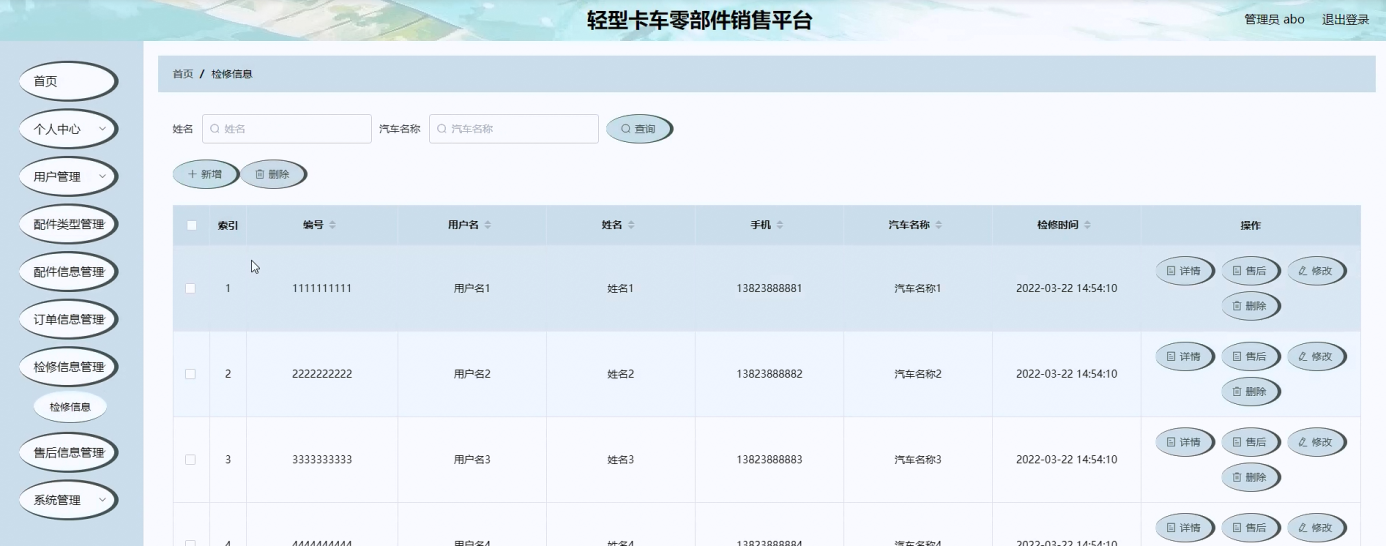Click the 新增 add button
Viewport: 1386px width, 546px height.
coord(205,174)
